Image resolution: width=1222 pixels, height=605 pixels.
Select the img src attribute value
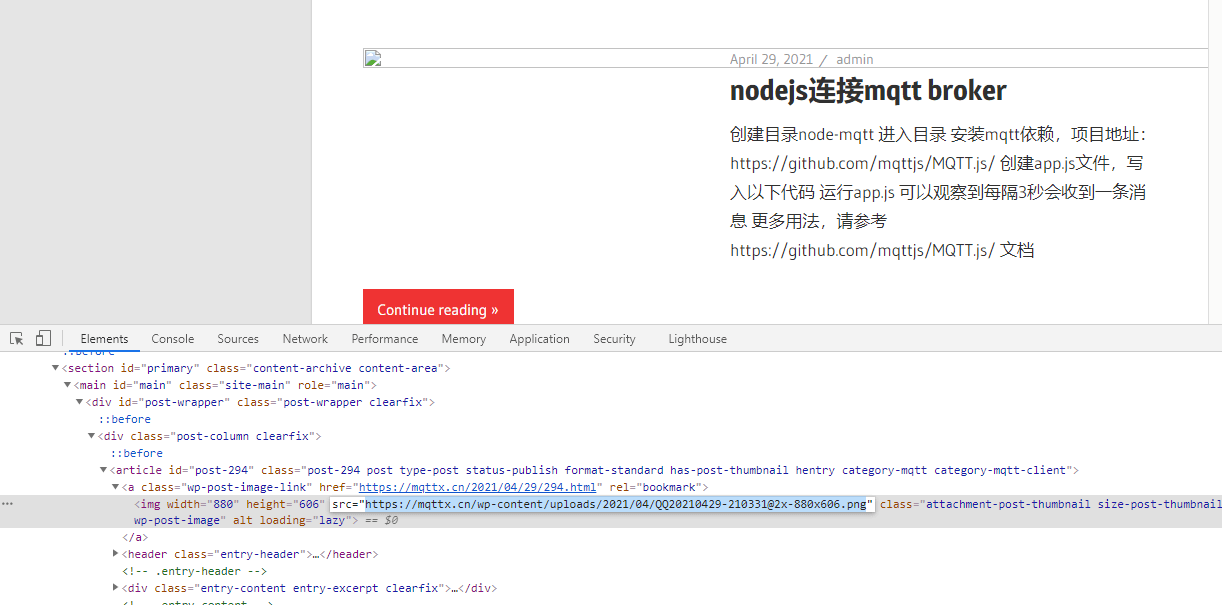coord(615,504)
